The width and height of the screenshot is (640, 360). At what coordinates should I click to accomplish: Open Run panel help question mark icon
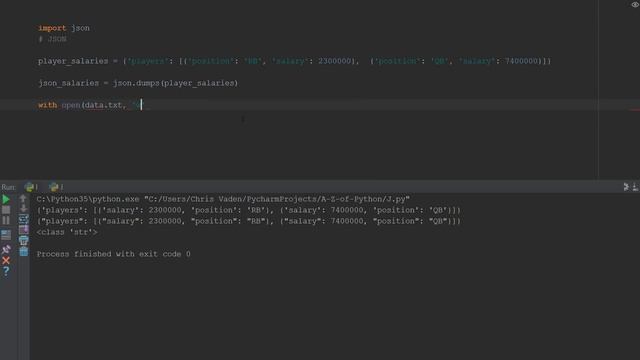coord(6,271)
